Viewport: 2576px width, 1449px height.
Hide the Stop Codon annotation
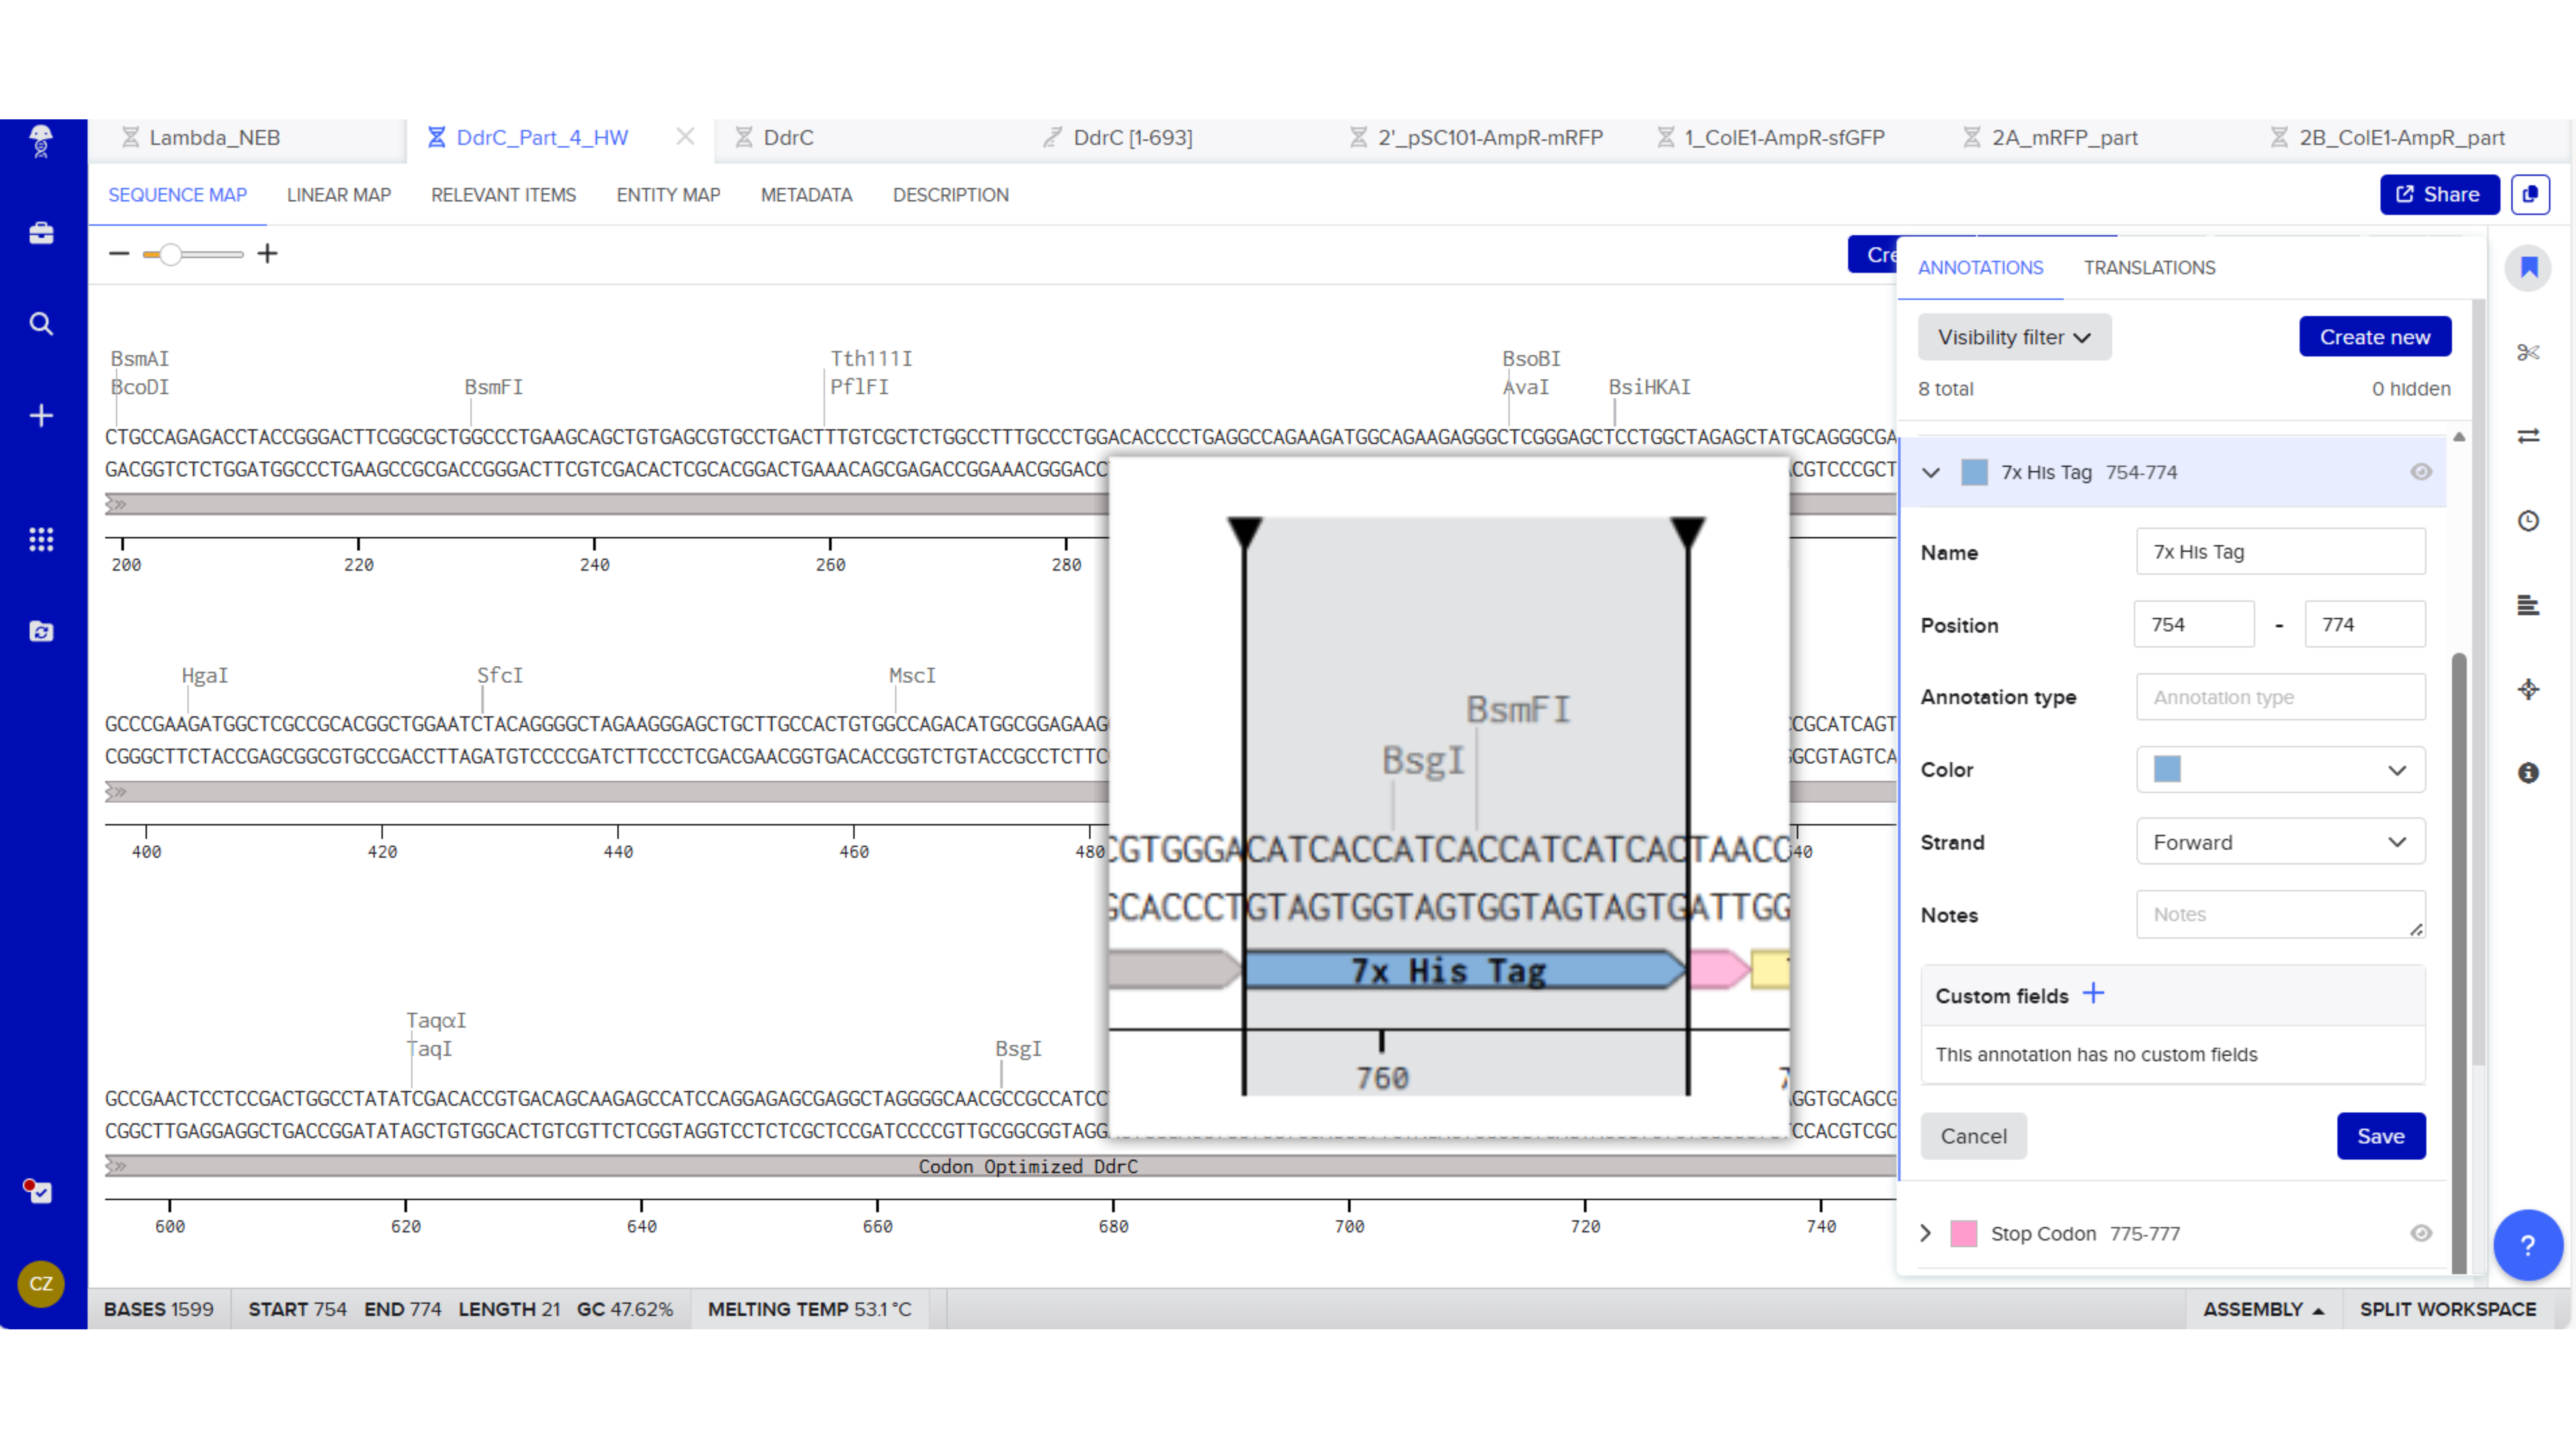(2420, 1233)
